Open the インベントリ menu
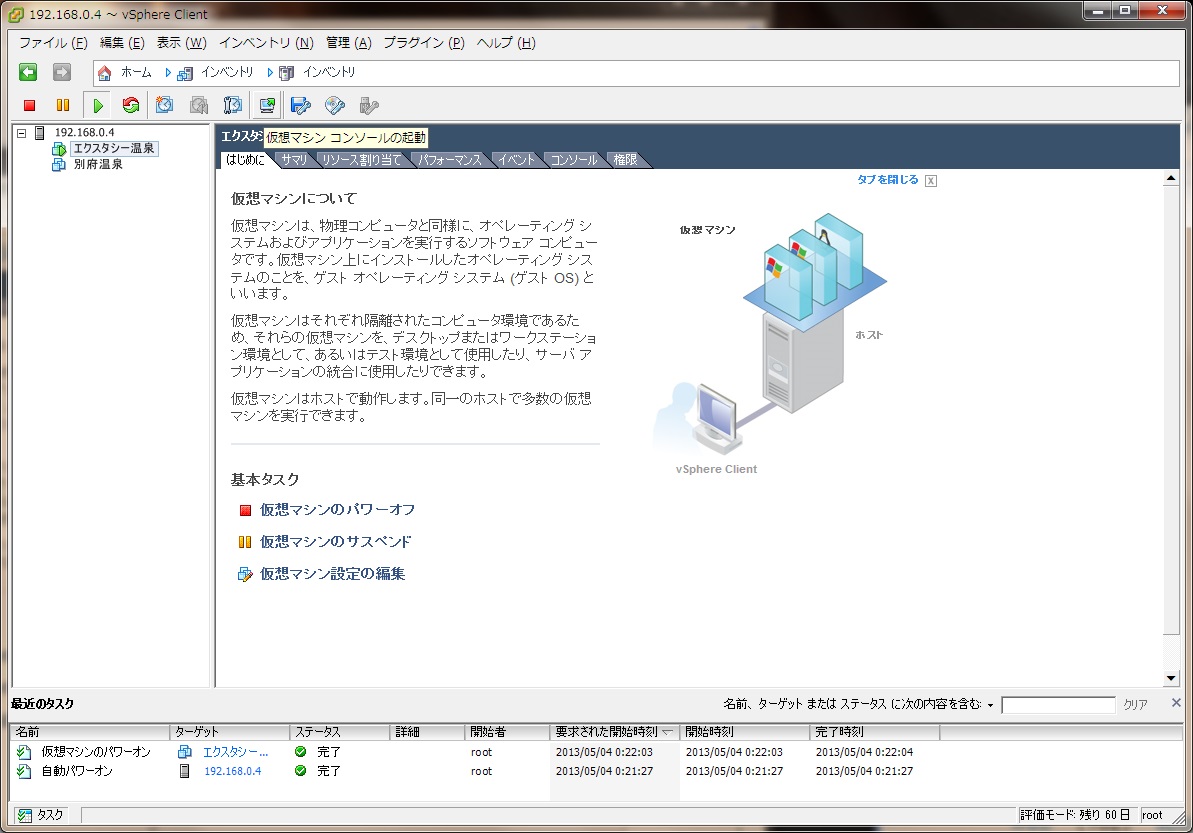Viewport: 1193px width, 833px height. [x=266, y=43]
